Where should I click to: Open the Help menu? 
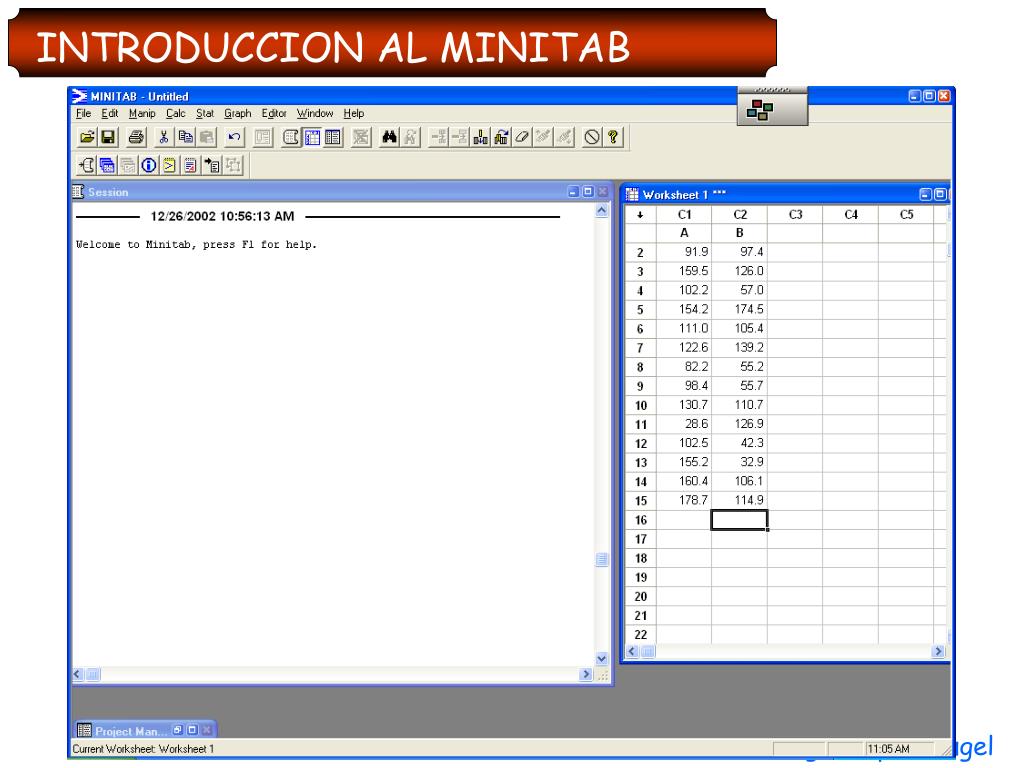click(x=354, y=114)
